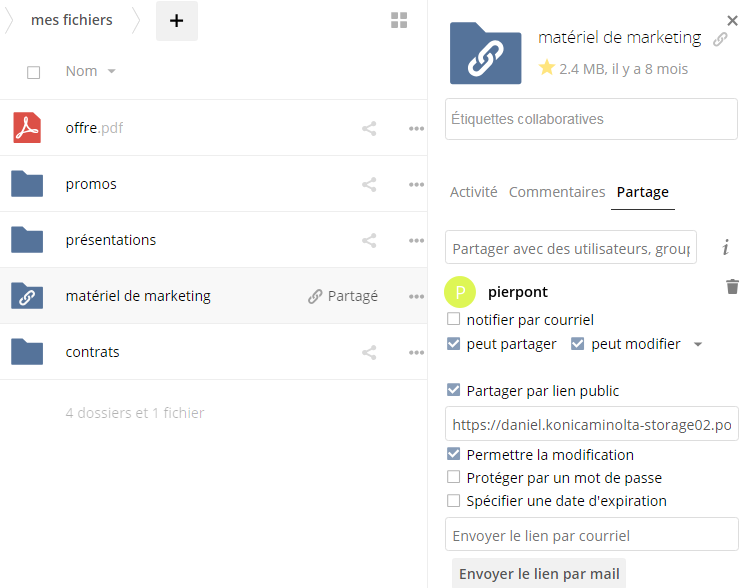Image resolution: width=746 pixels, height=588 pixels.
Task: Open the Activité tab
Action: click(x=473, y=192)
